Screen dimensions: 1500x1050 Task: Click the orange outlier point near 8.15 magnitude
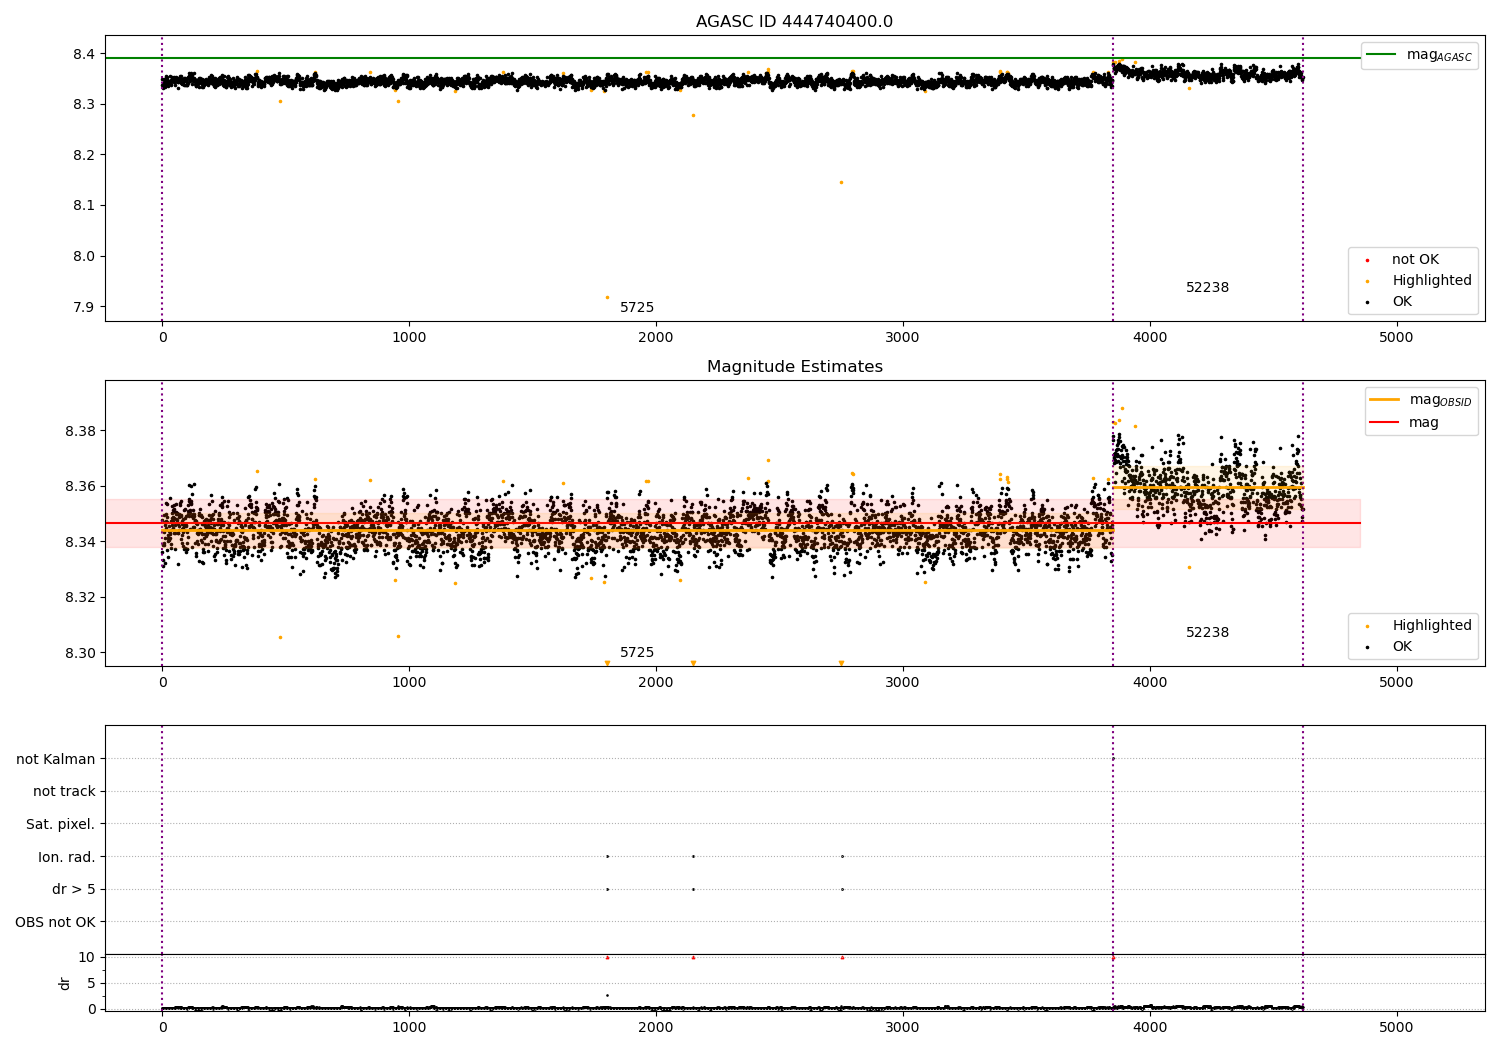coord(841,182)
